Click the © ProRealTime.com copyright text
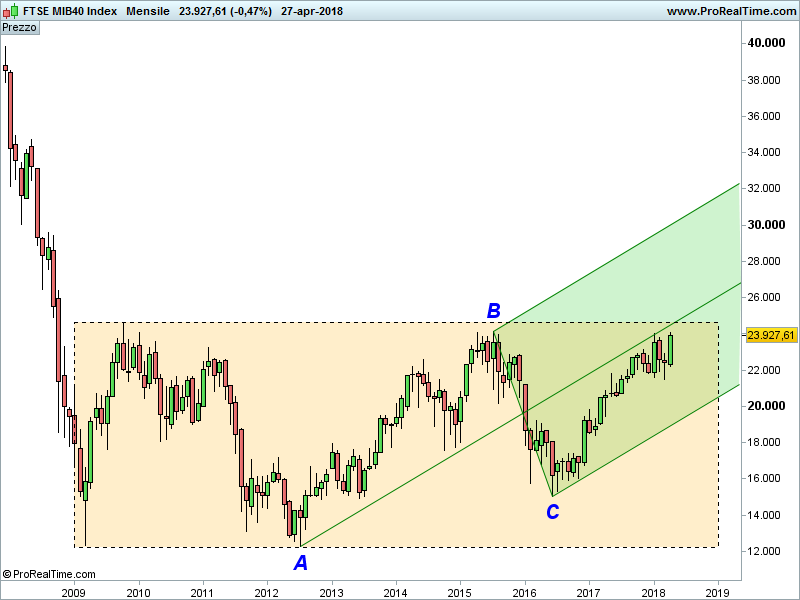 49,574
